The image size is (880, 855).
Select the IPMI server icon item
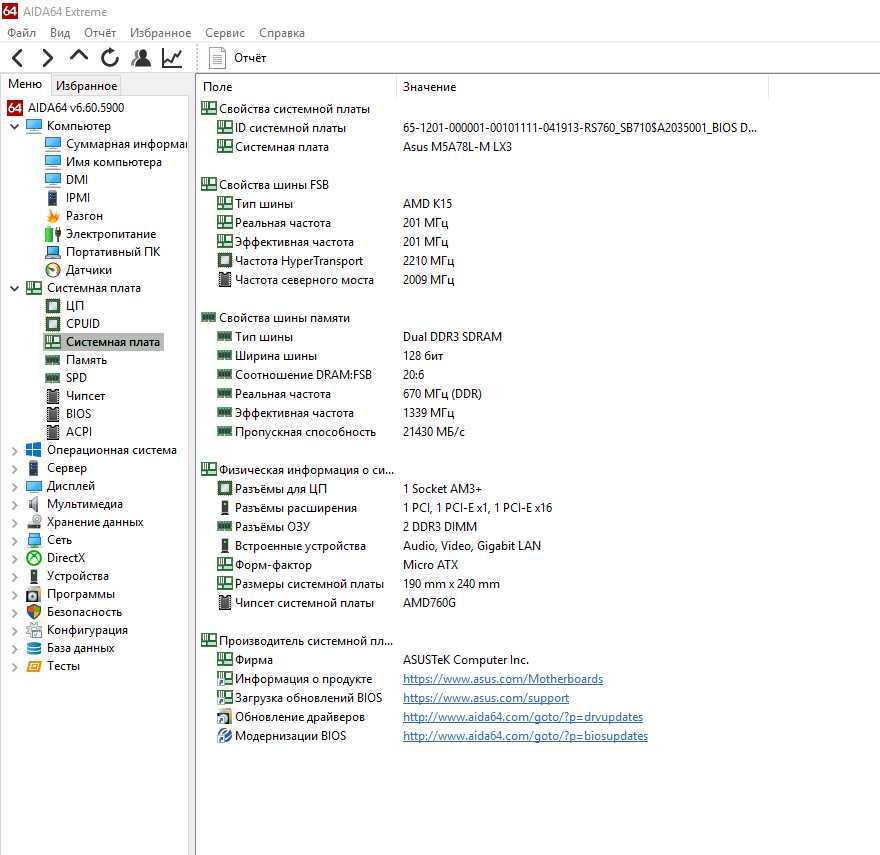tap(53, 198)
